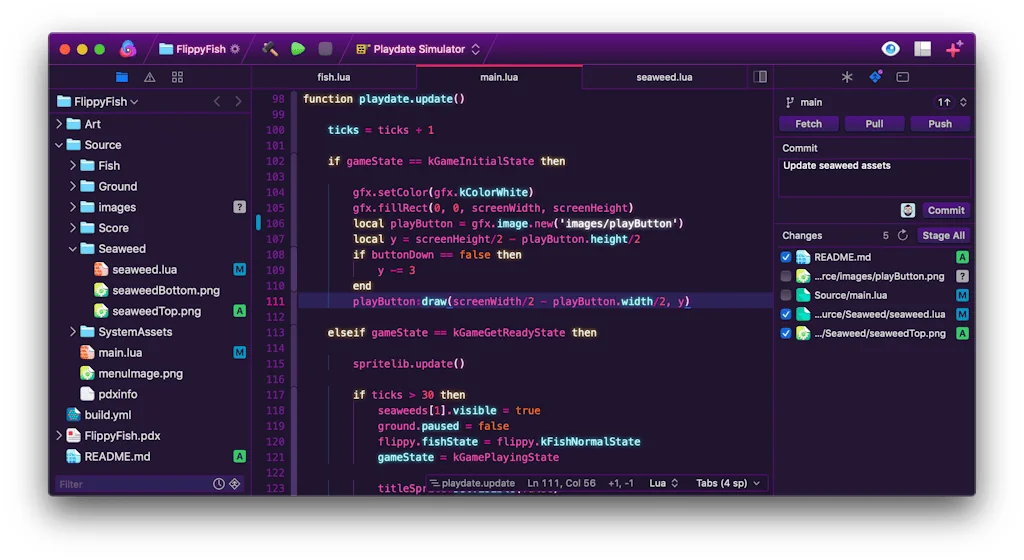This screenshot has width=1024, height=560.
Task: Stage the Source/main.lua checkbox
Action: pos(786,295)
